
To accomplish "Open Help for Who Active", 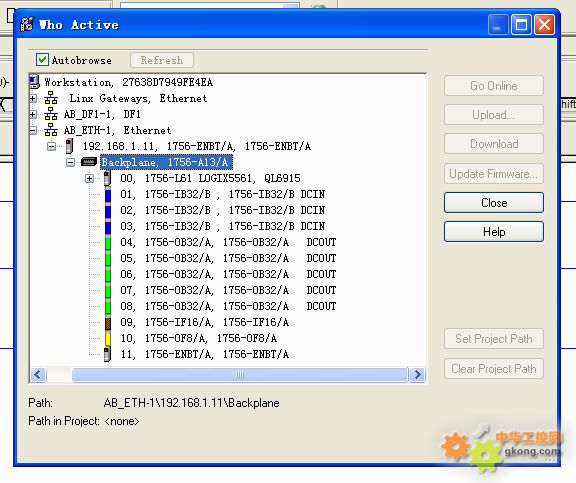I will coord(494,232).
